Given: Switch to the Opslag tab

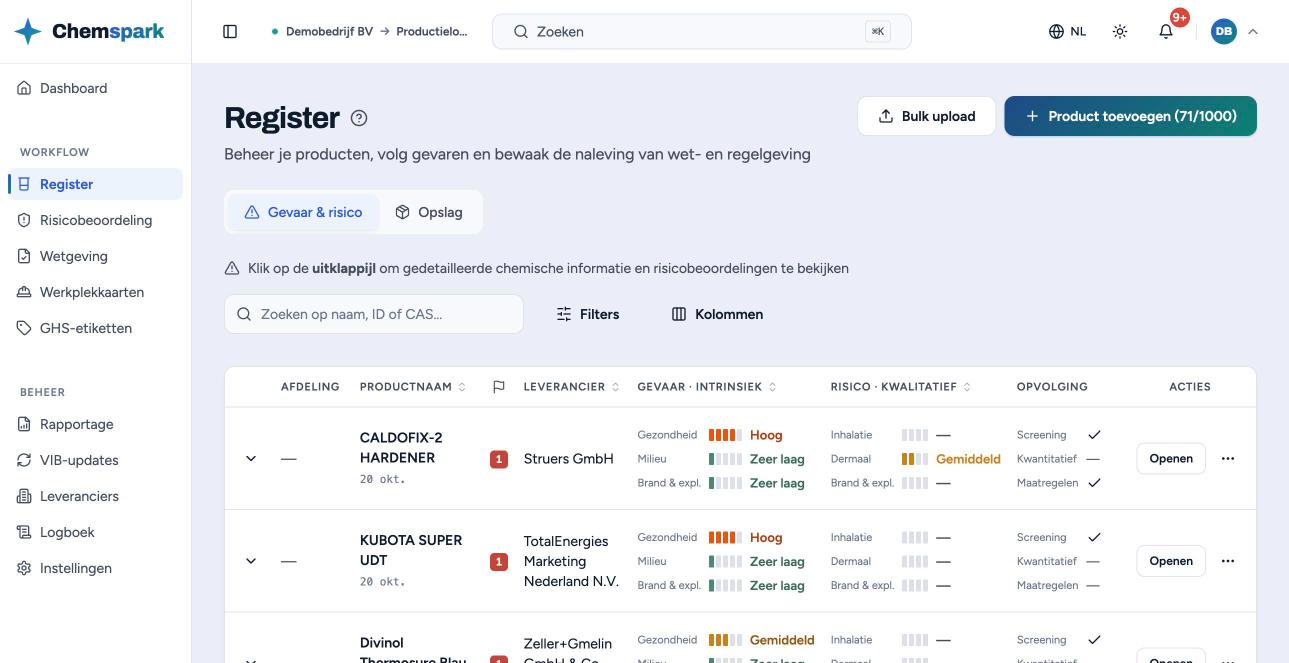Looking at the screenshot, I should click(x=429, y=212).
